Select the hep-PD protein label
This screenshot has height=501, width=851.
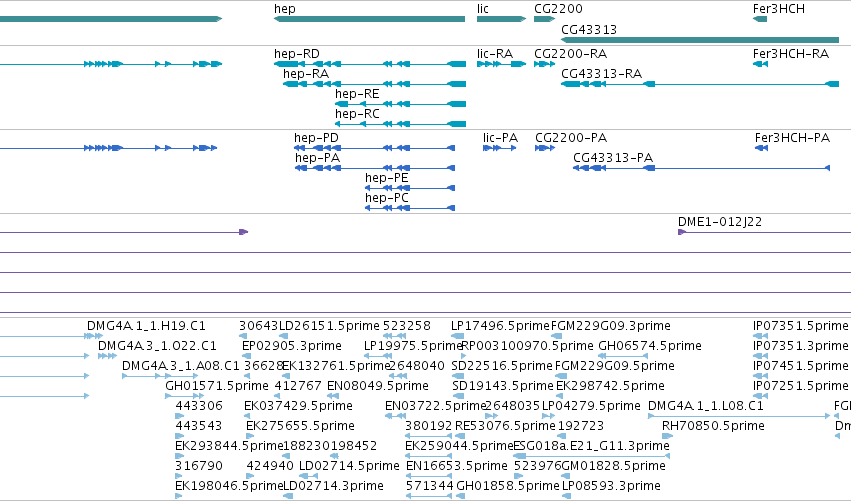click(x=316, y=138)
